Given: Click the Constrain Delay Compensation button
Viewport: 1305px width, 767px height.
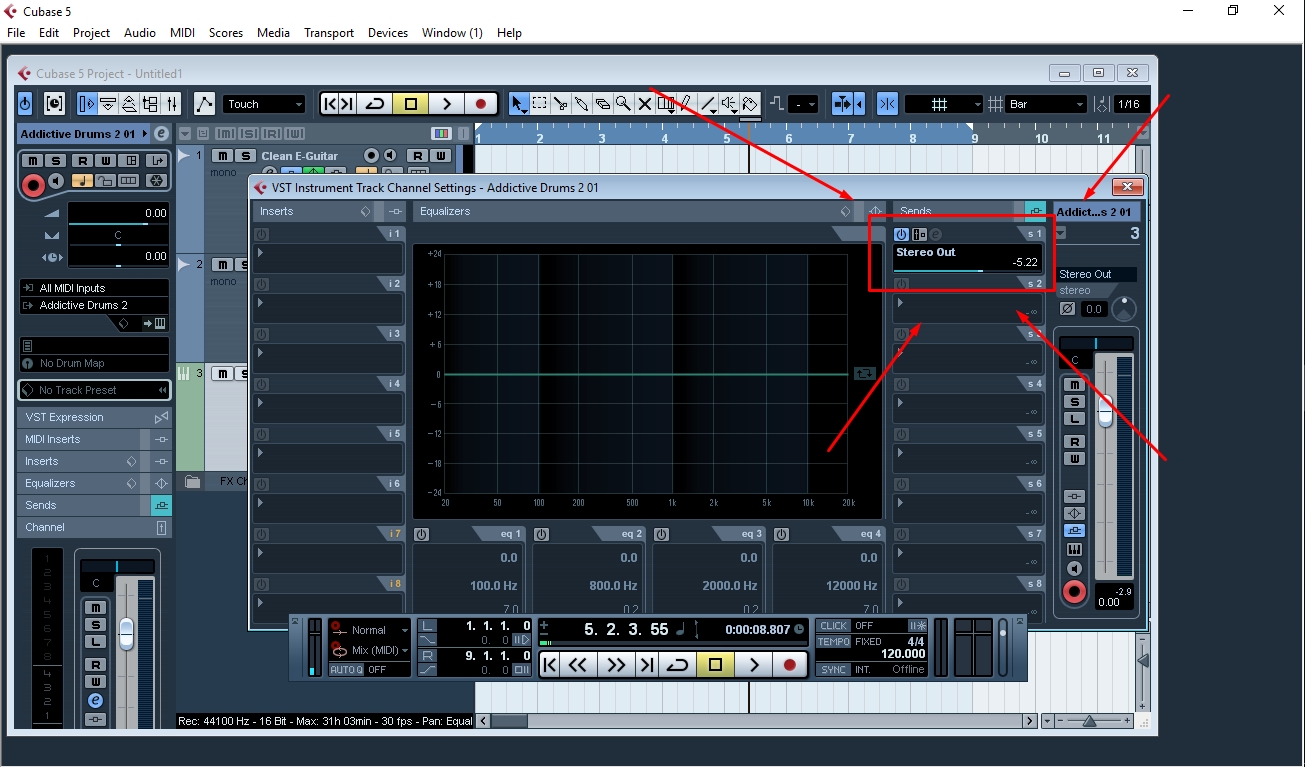Looking at the screenshot, I should [54, 104].
